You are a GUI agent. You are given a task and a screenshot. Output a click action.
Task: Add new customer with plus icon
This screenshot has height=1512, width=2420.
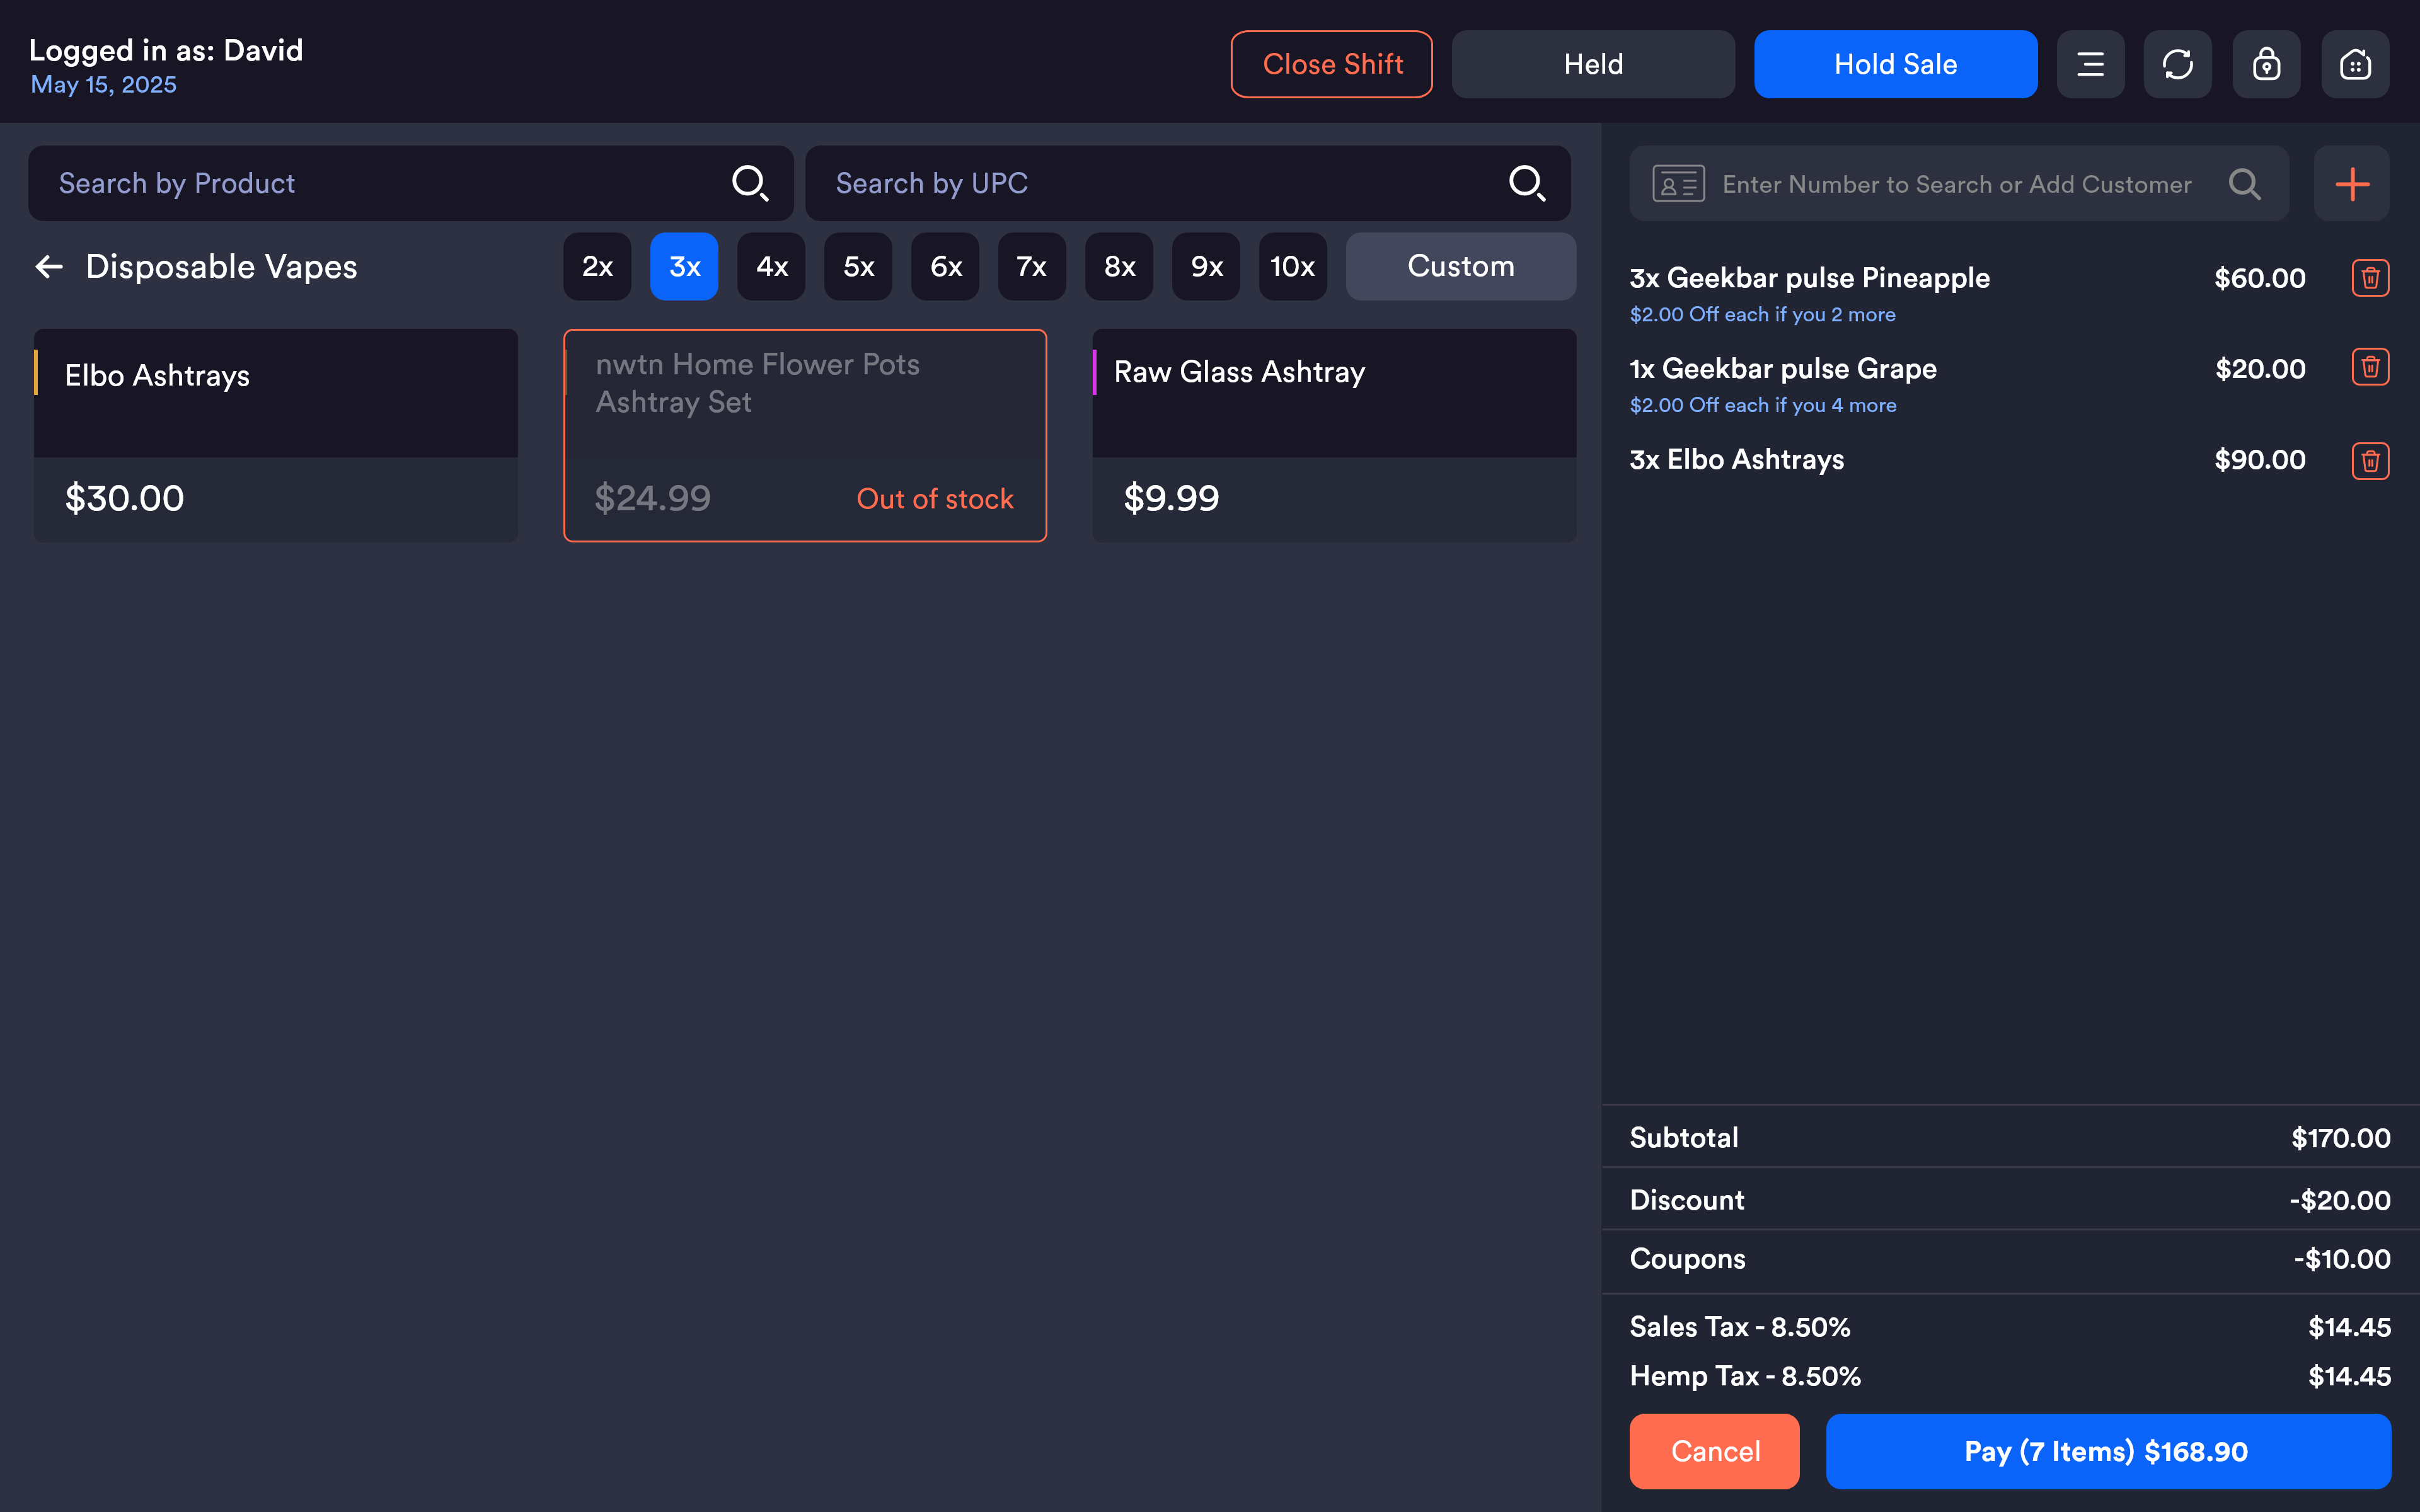tap(2351, 184)
